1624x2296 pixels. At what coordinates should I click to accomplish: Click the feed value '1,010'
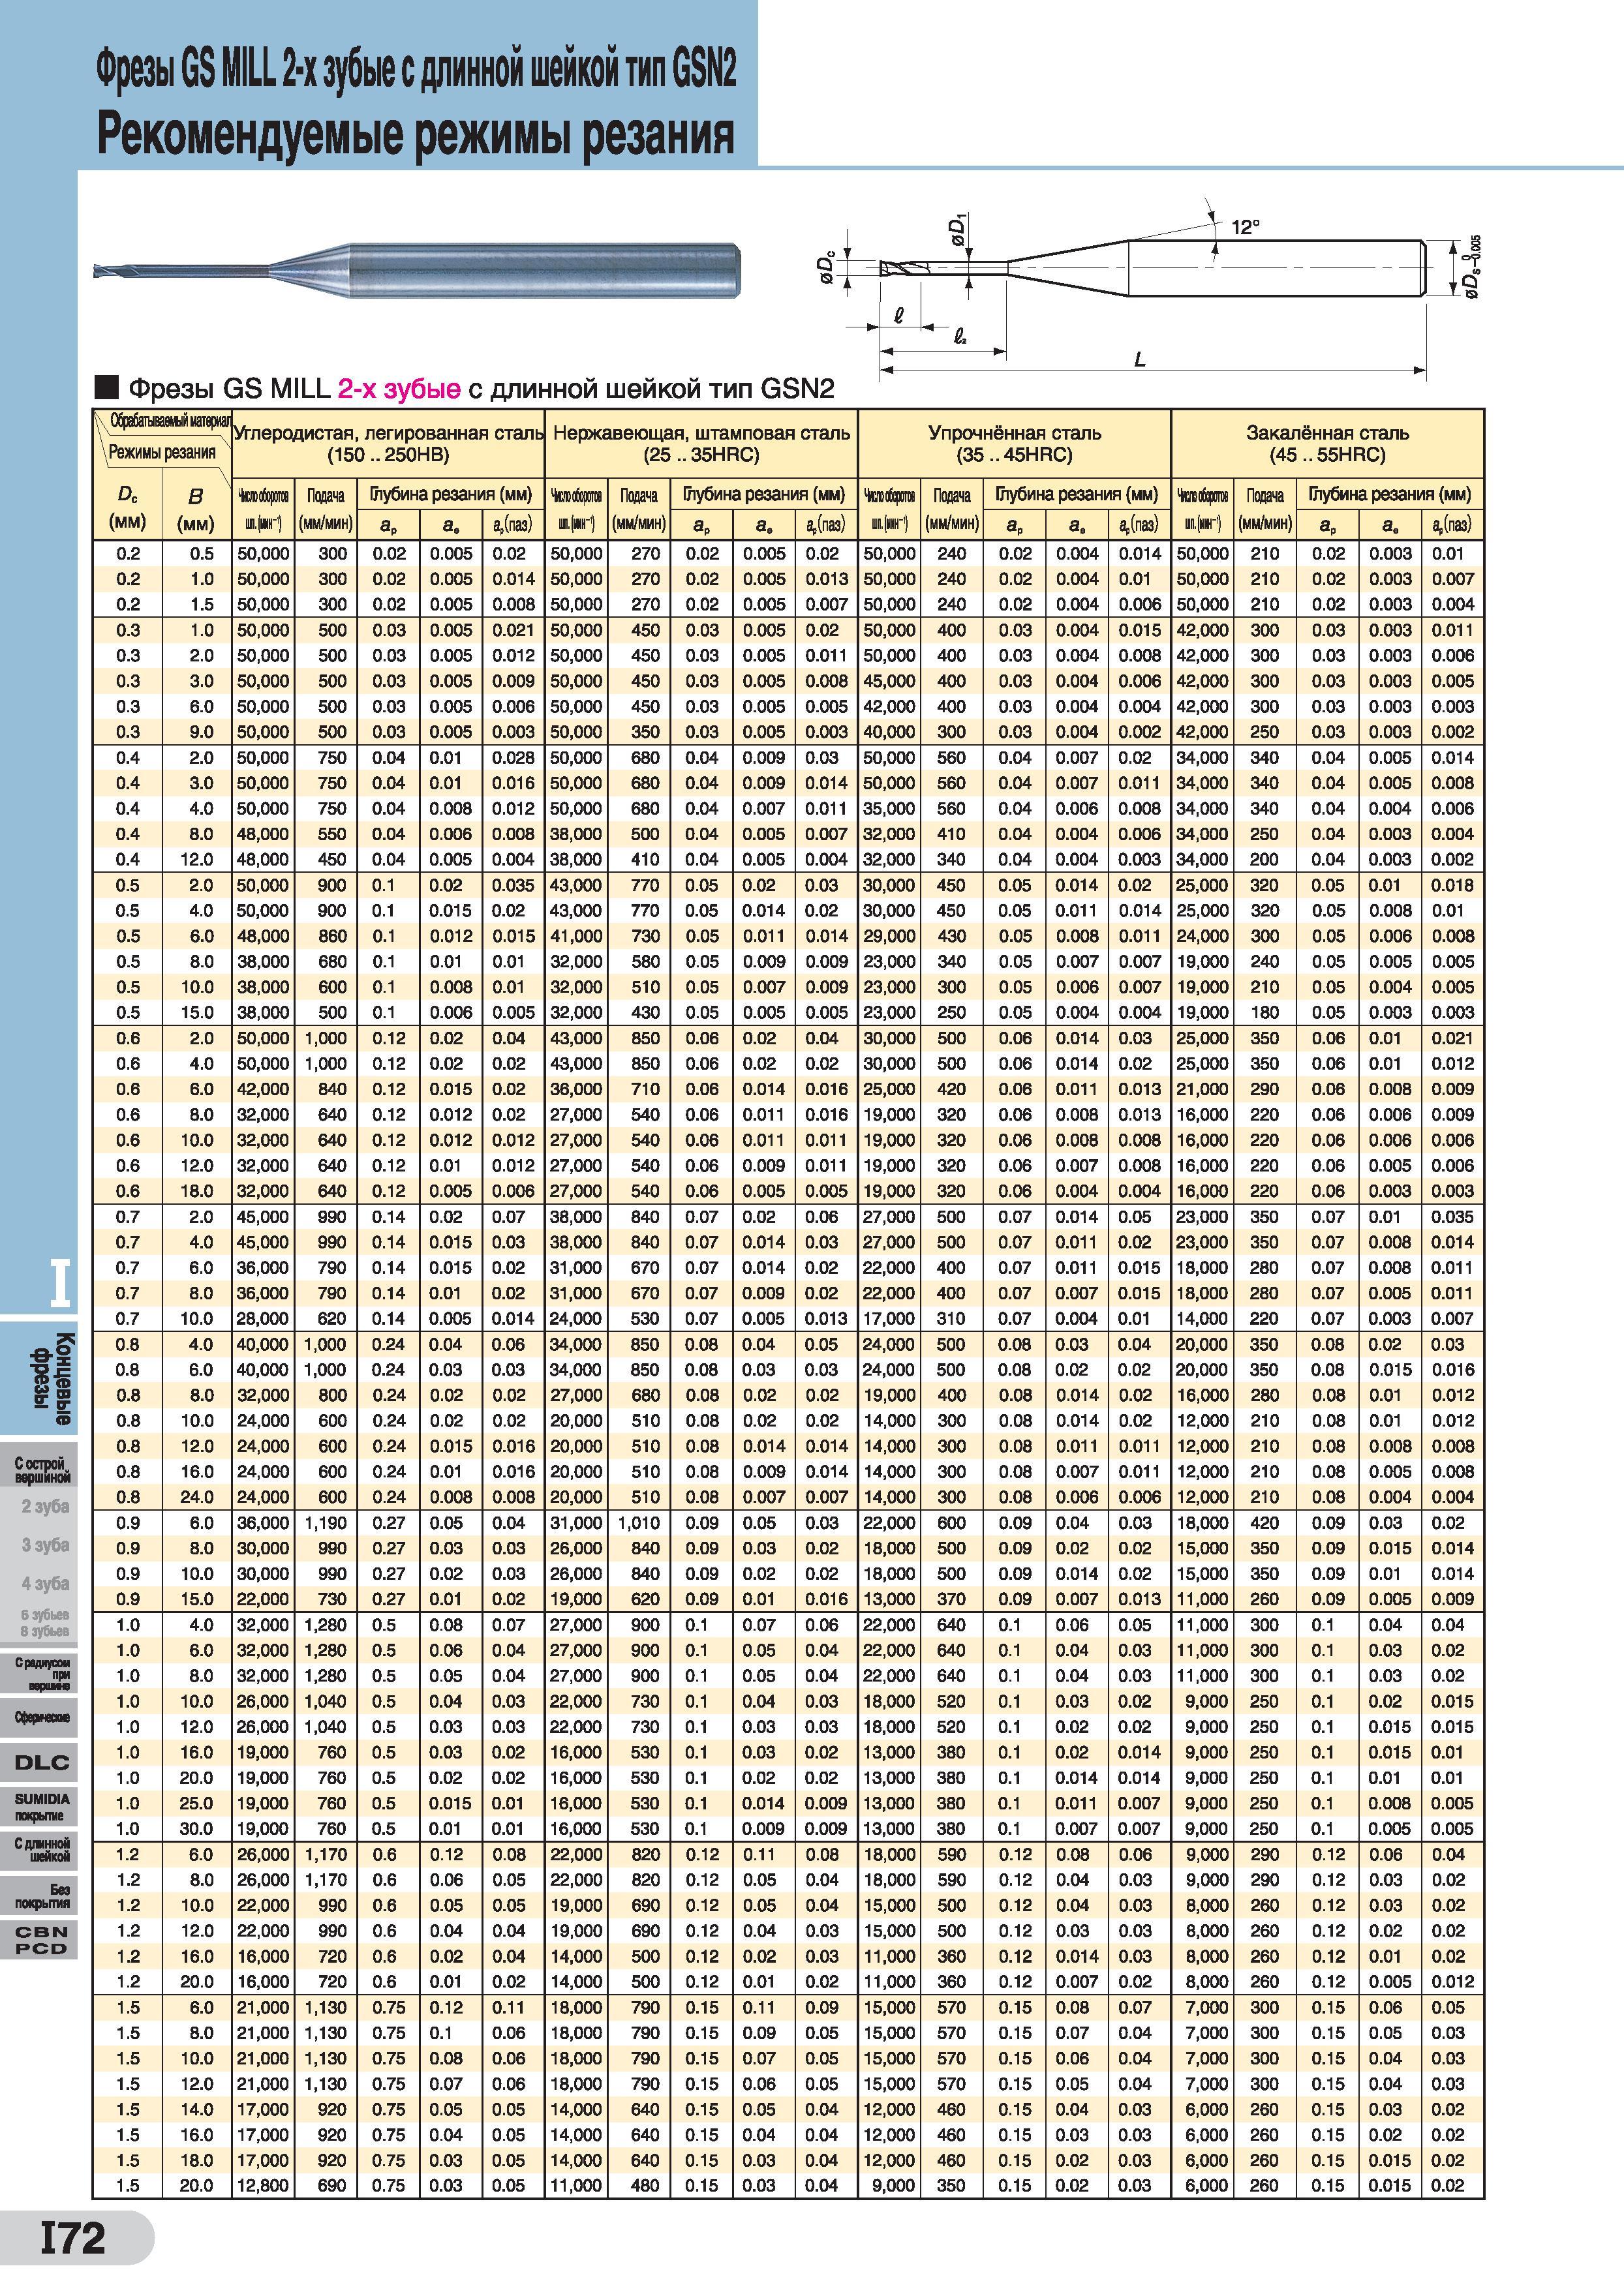pos(638,1523)
